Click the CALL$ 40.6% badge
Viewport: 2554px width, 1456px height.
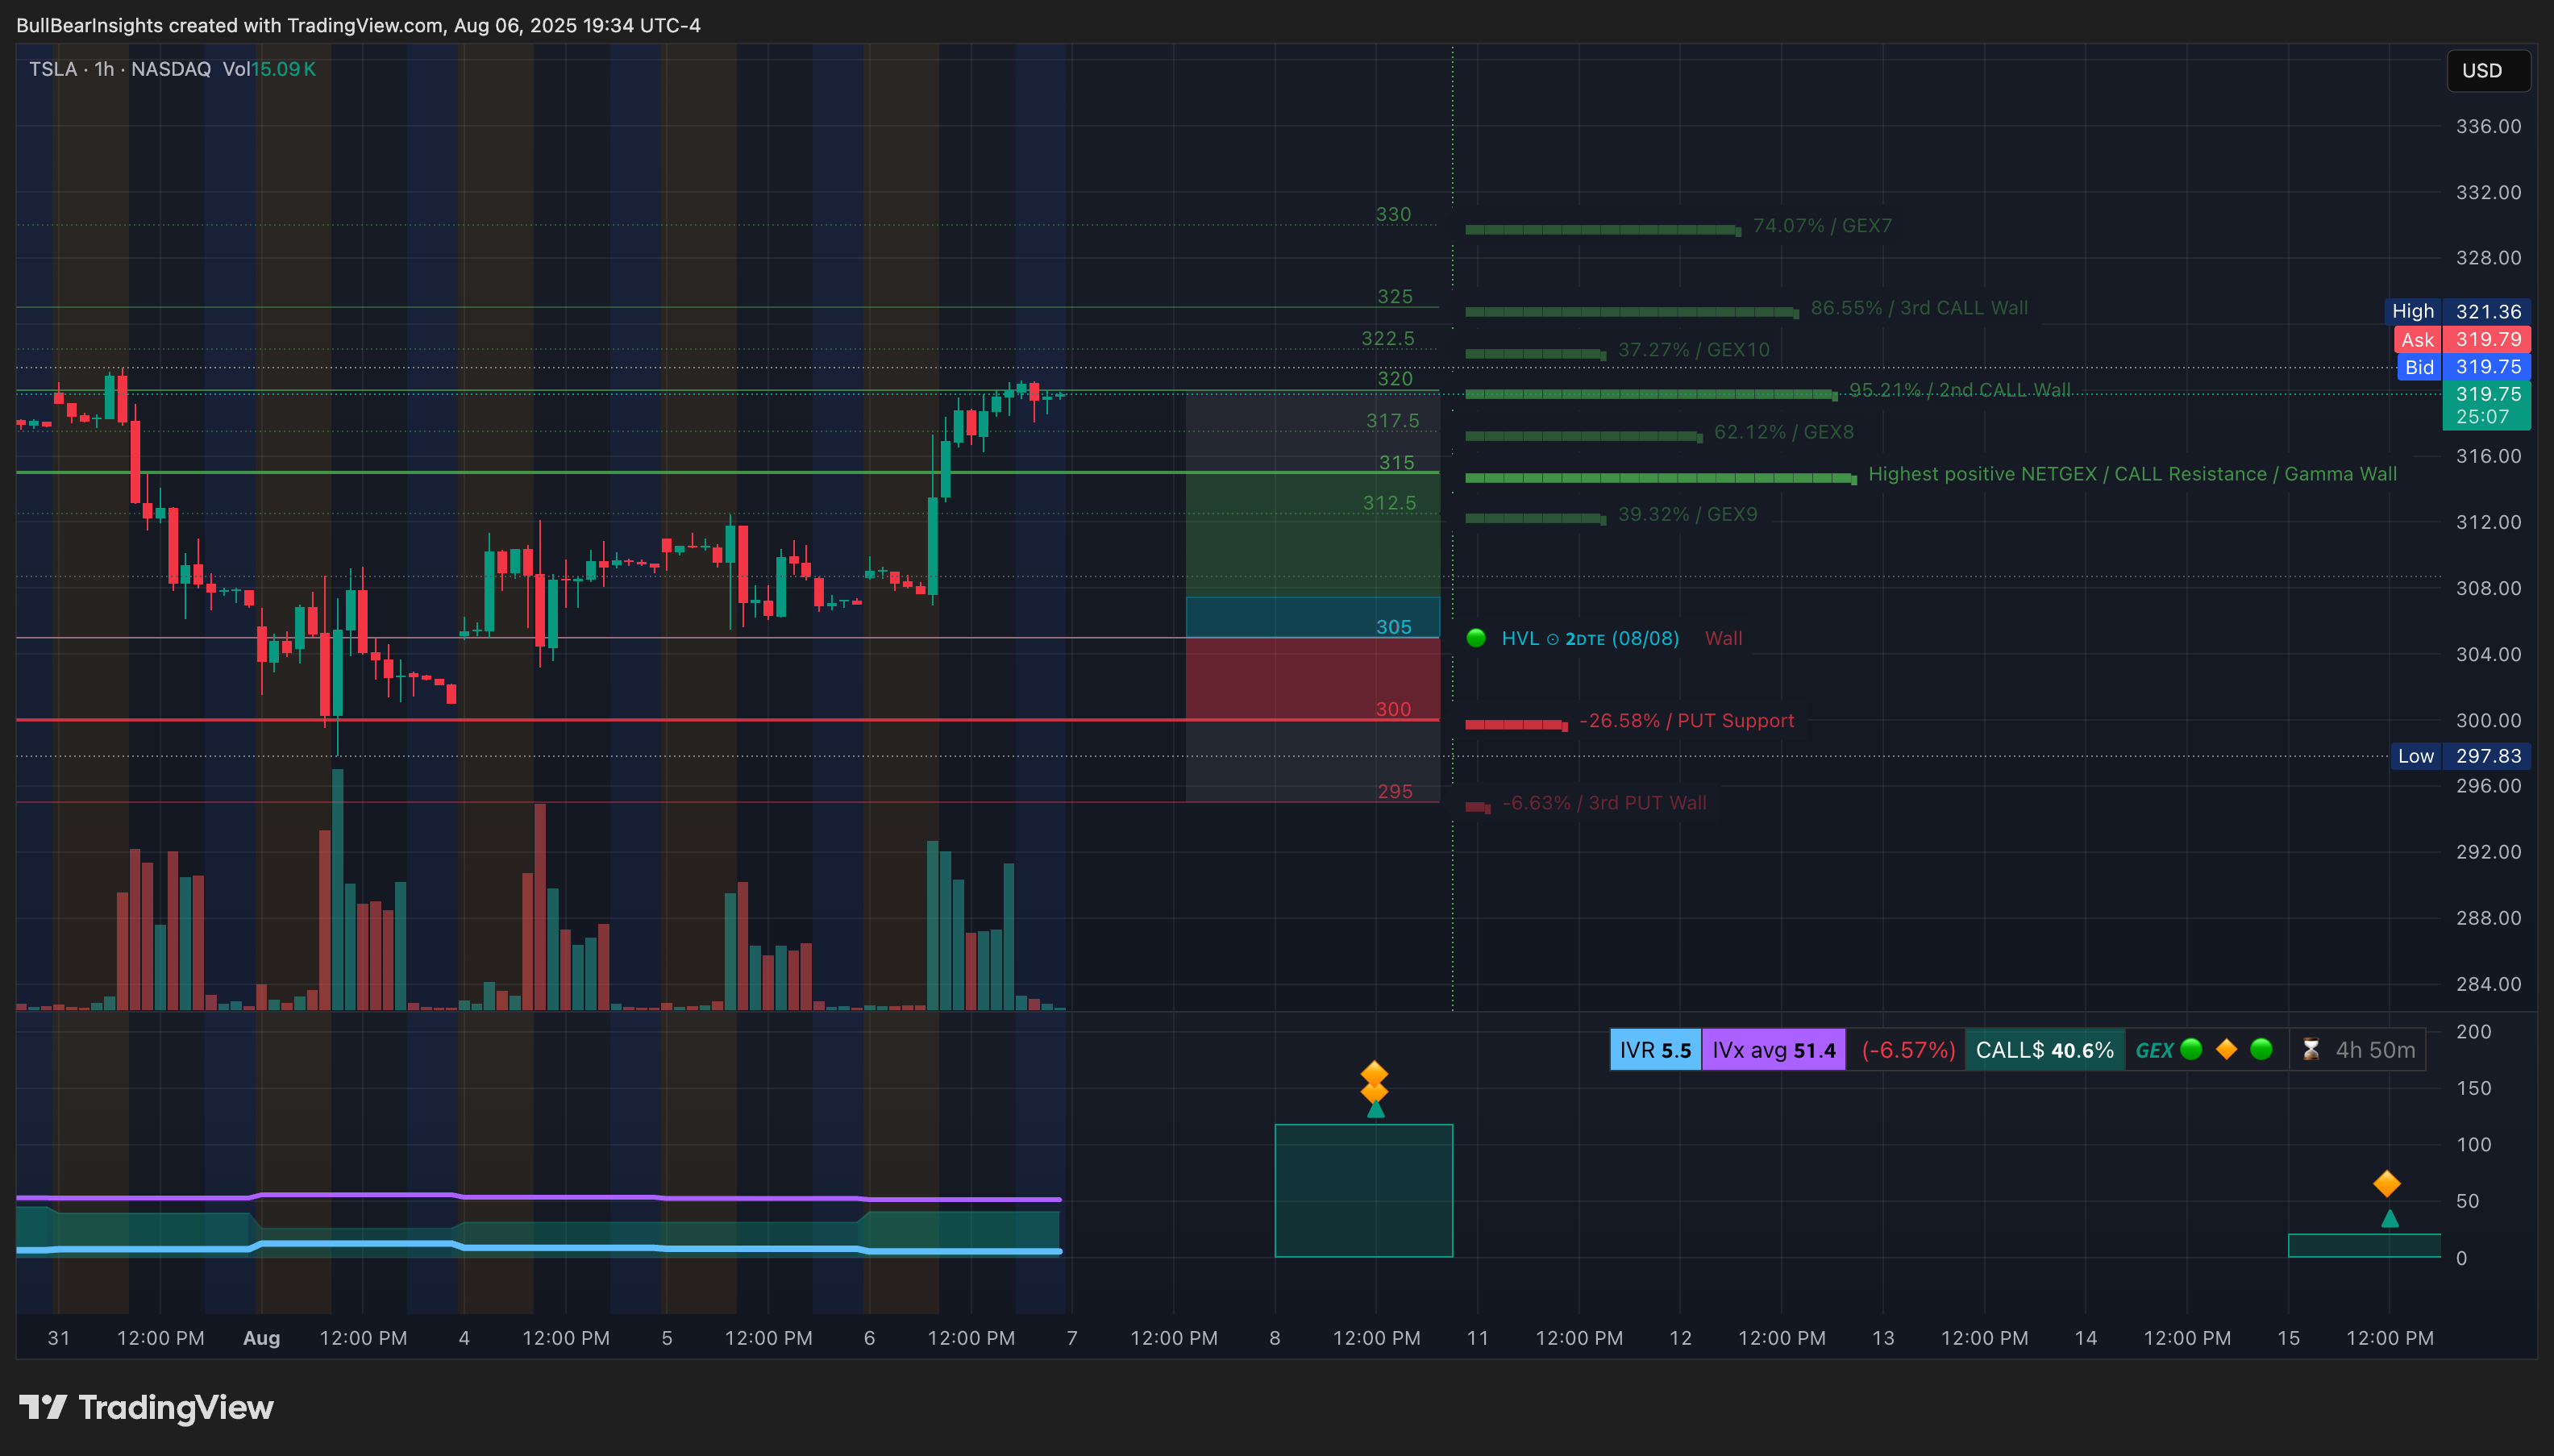click(2044, 1050)
